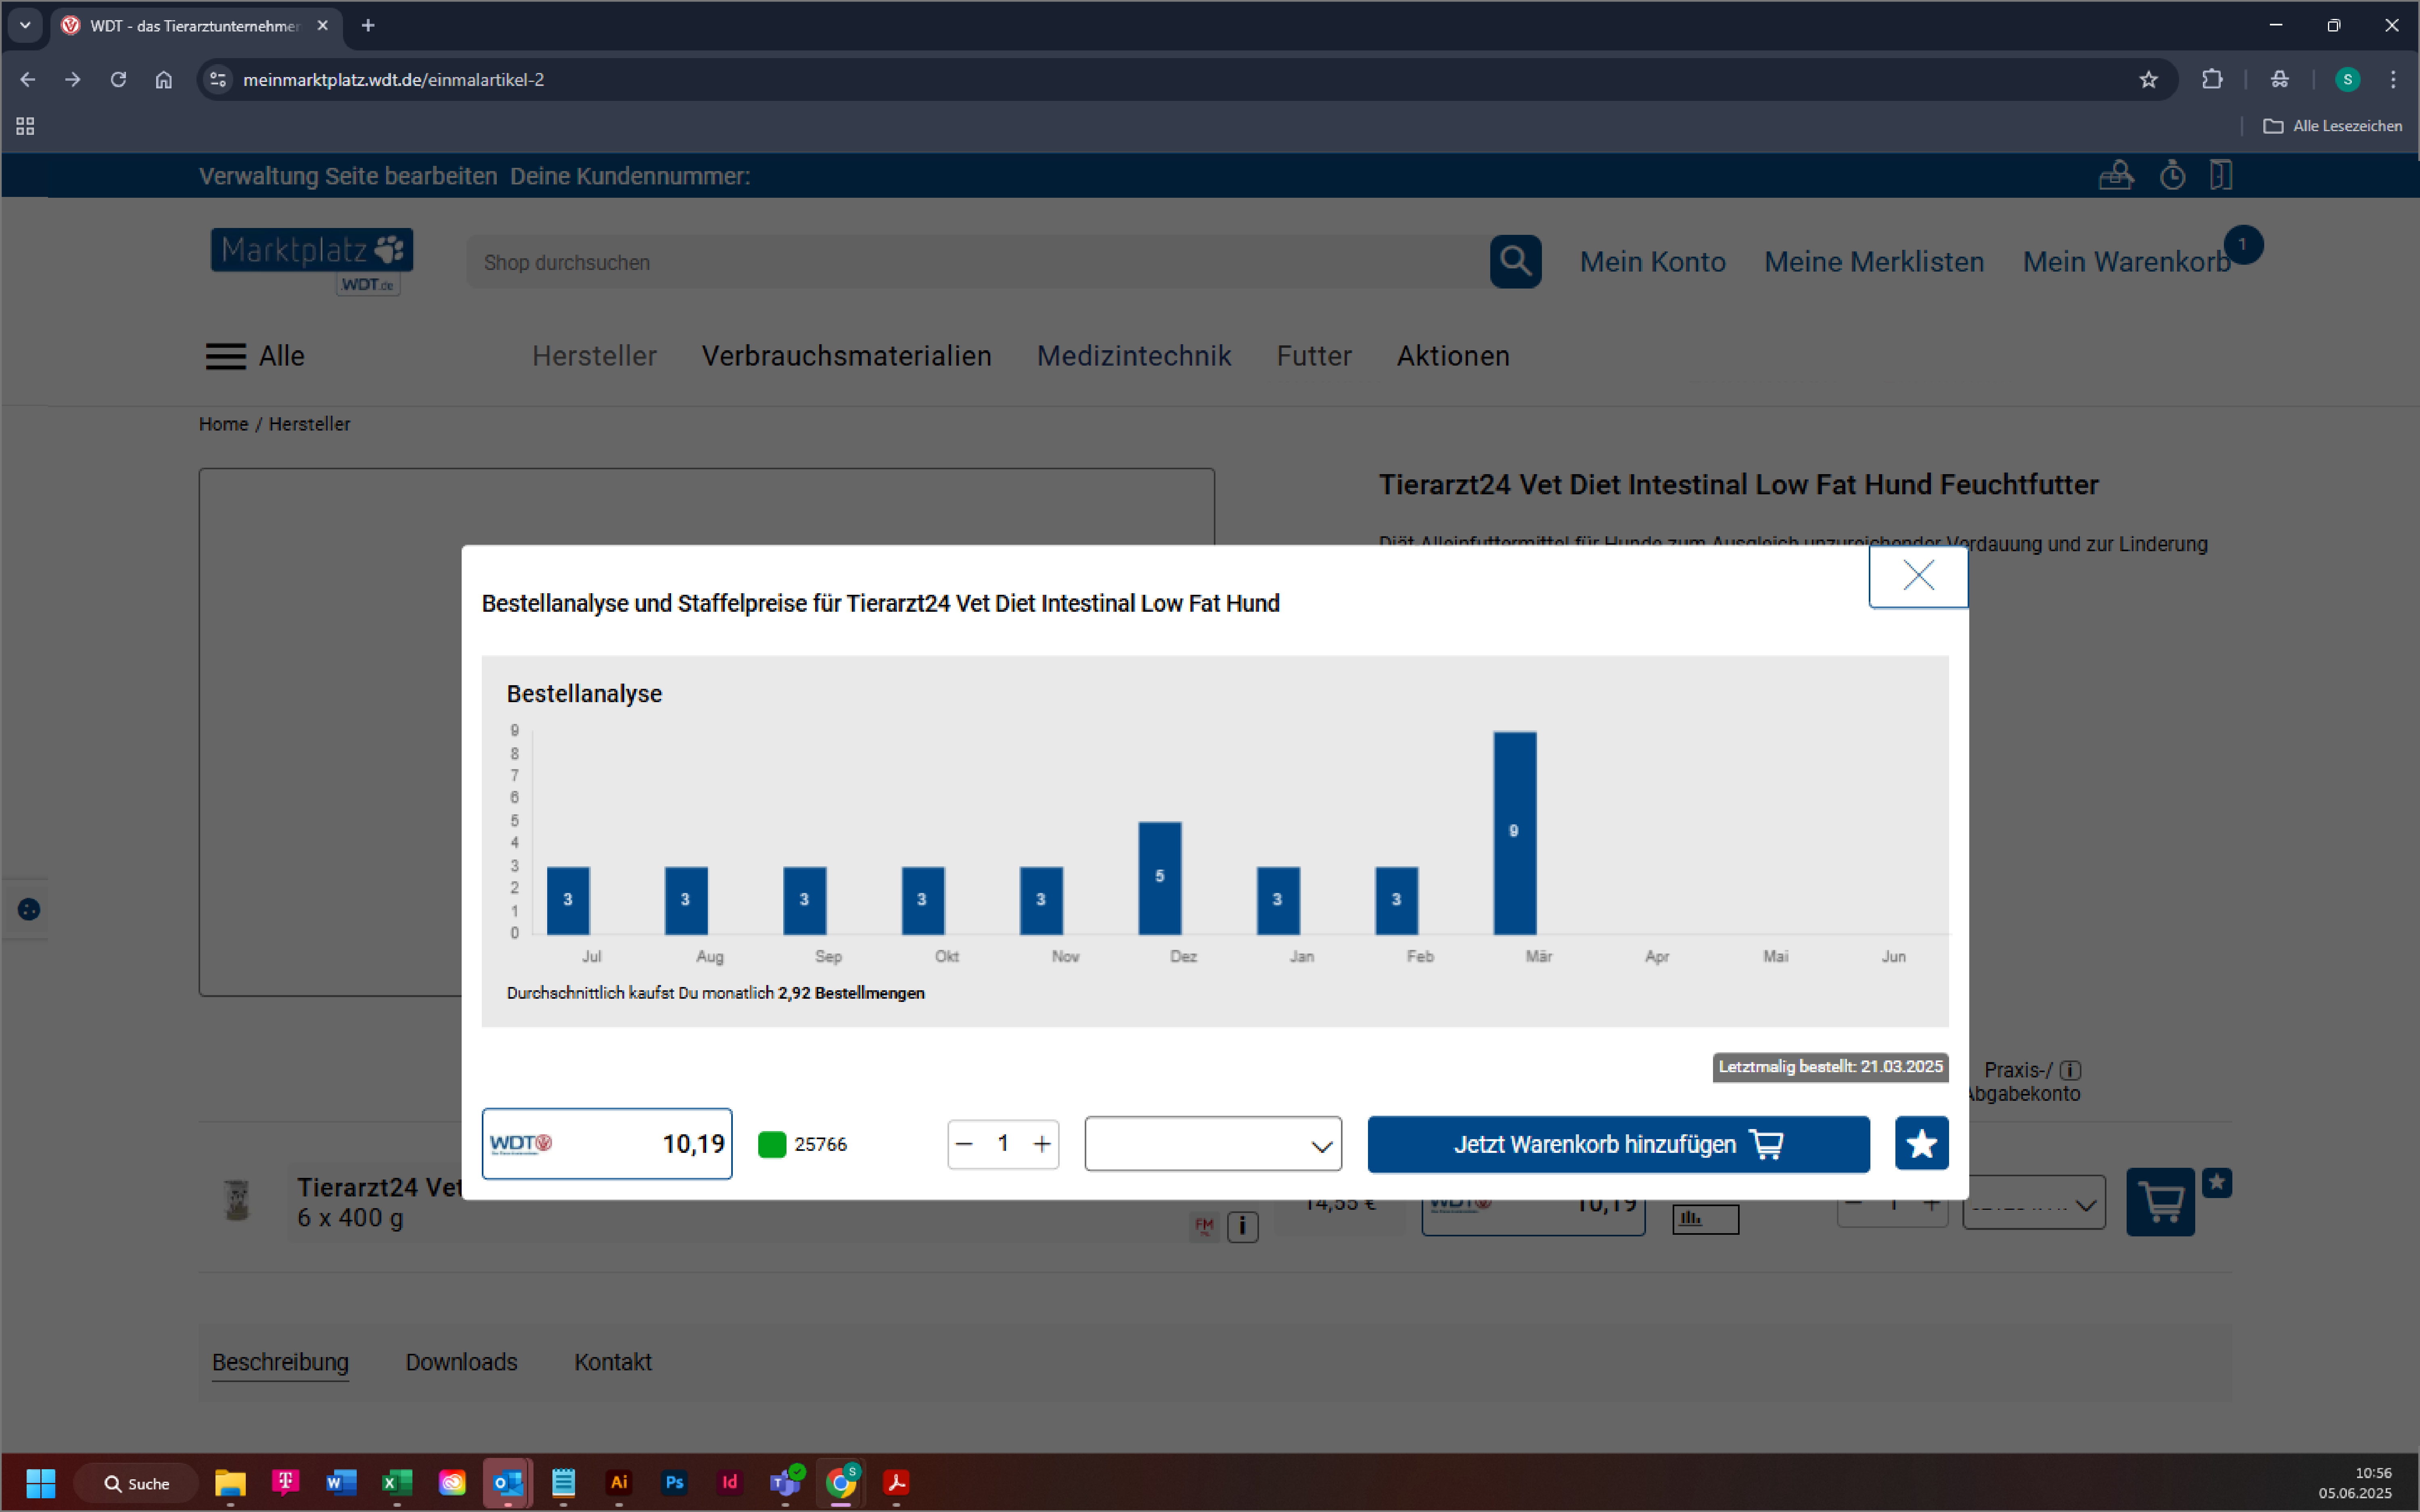The image size is (2420, 1512).
Task: Click the document flip icon in the header bar
Action: (2222, 175)
